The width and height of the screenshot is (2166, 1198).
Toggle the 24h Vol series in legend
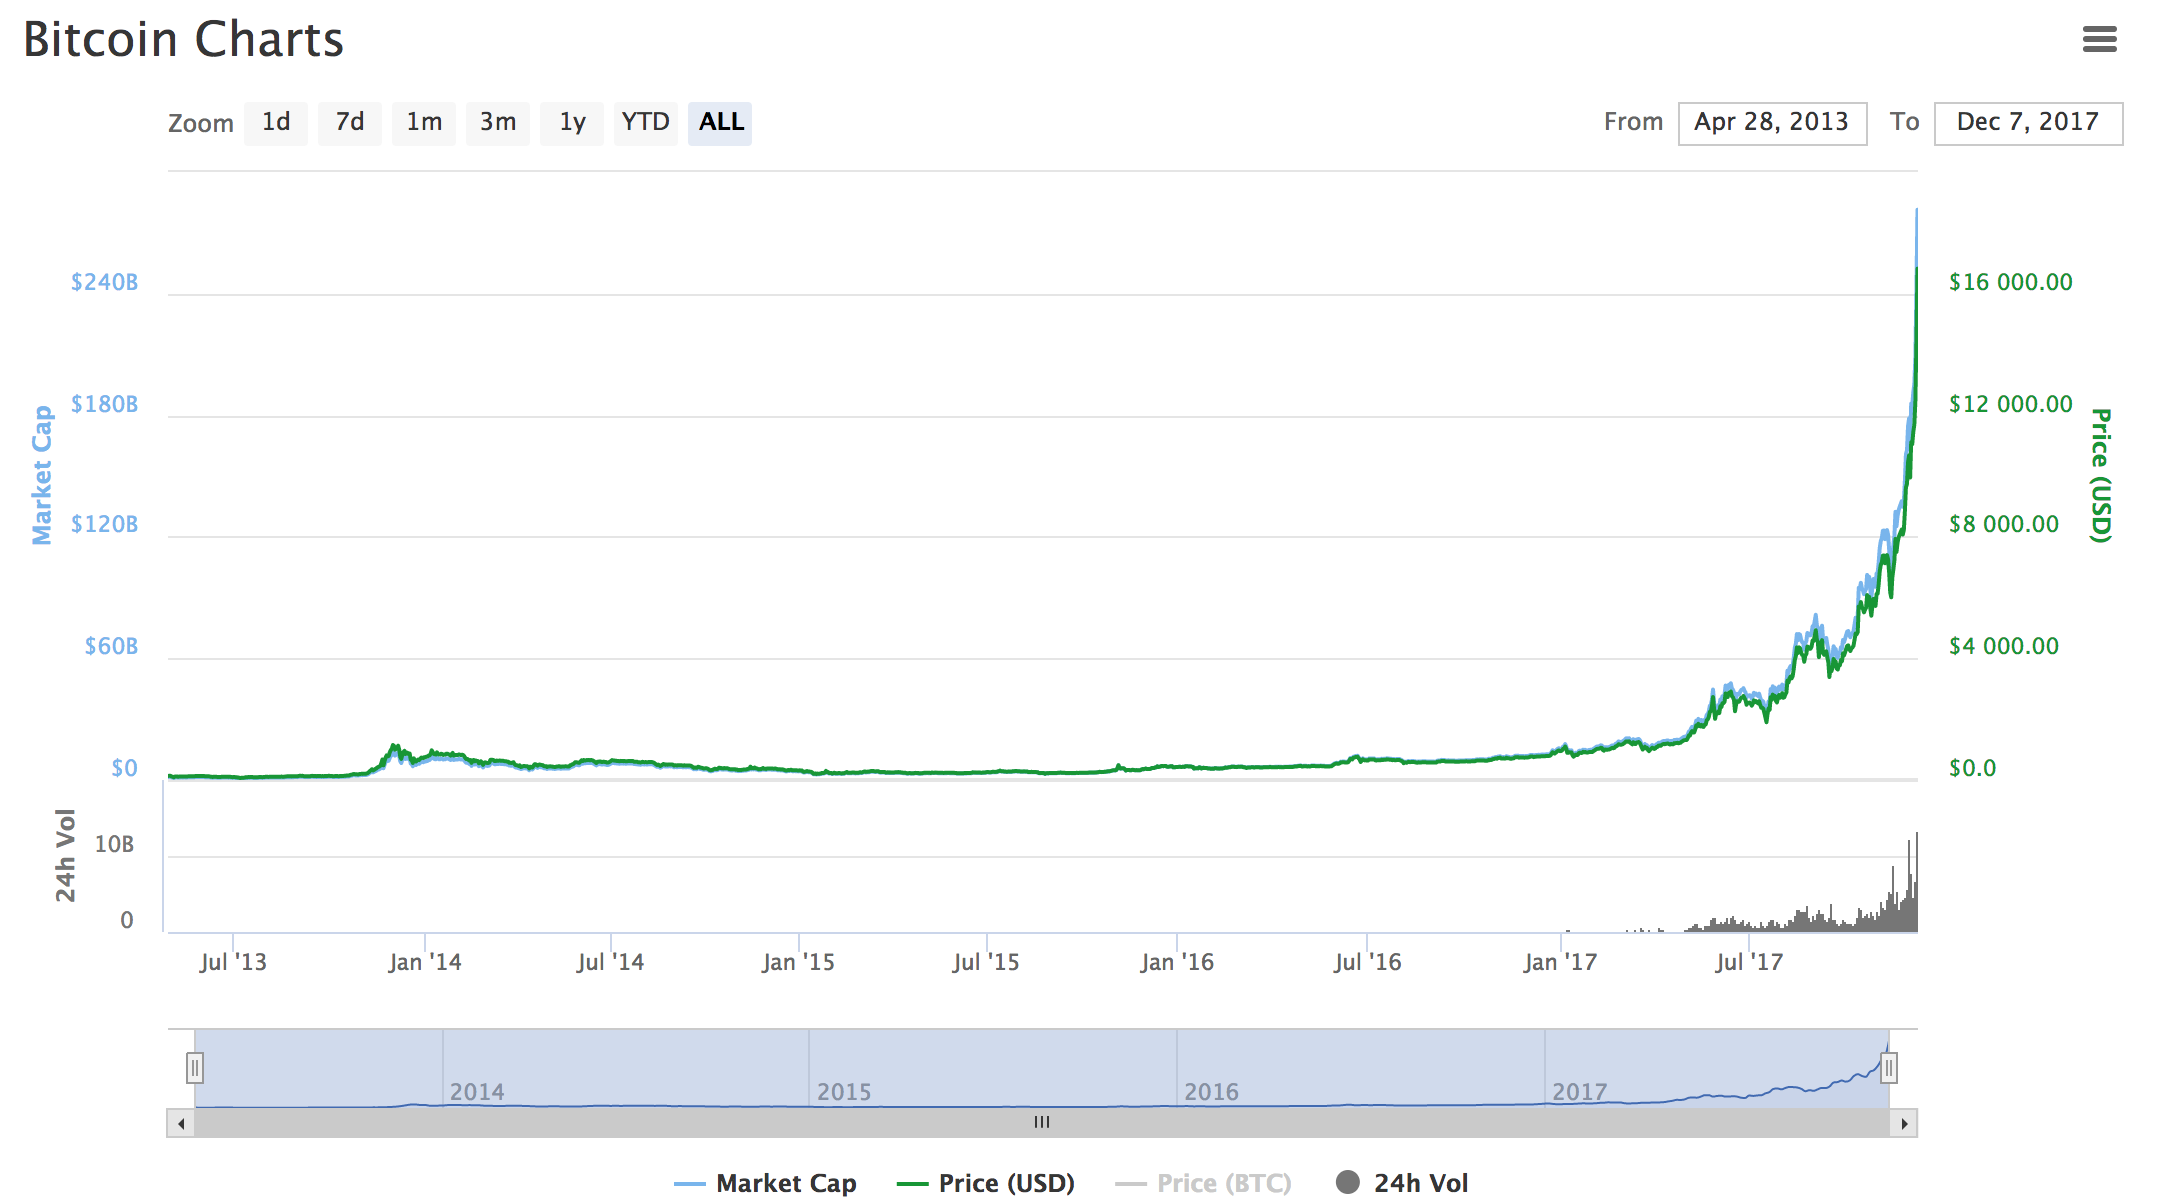[1402, 1183]
